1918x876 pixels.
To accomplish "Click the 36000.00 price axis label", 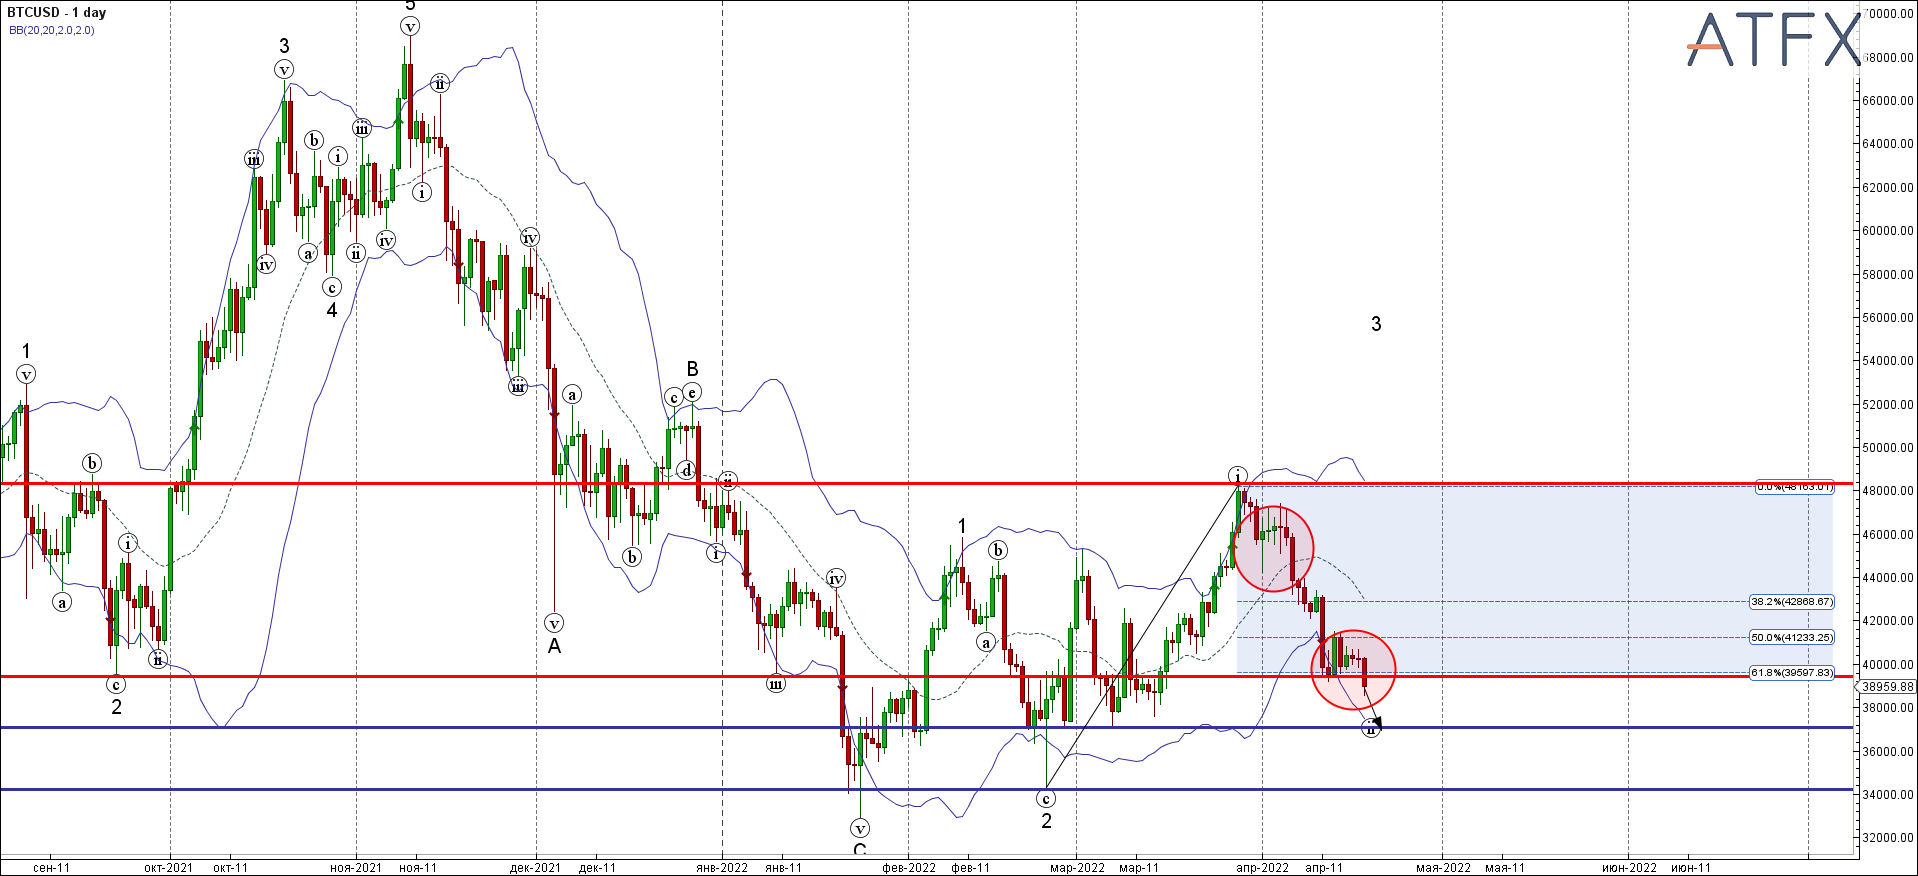I will pyautogui.click(x=1889, y=752).
